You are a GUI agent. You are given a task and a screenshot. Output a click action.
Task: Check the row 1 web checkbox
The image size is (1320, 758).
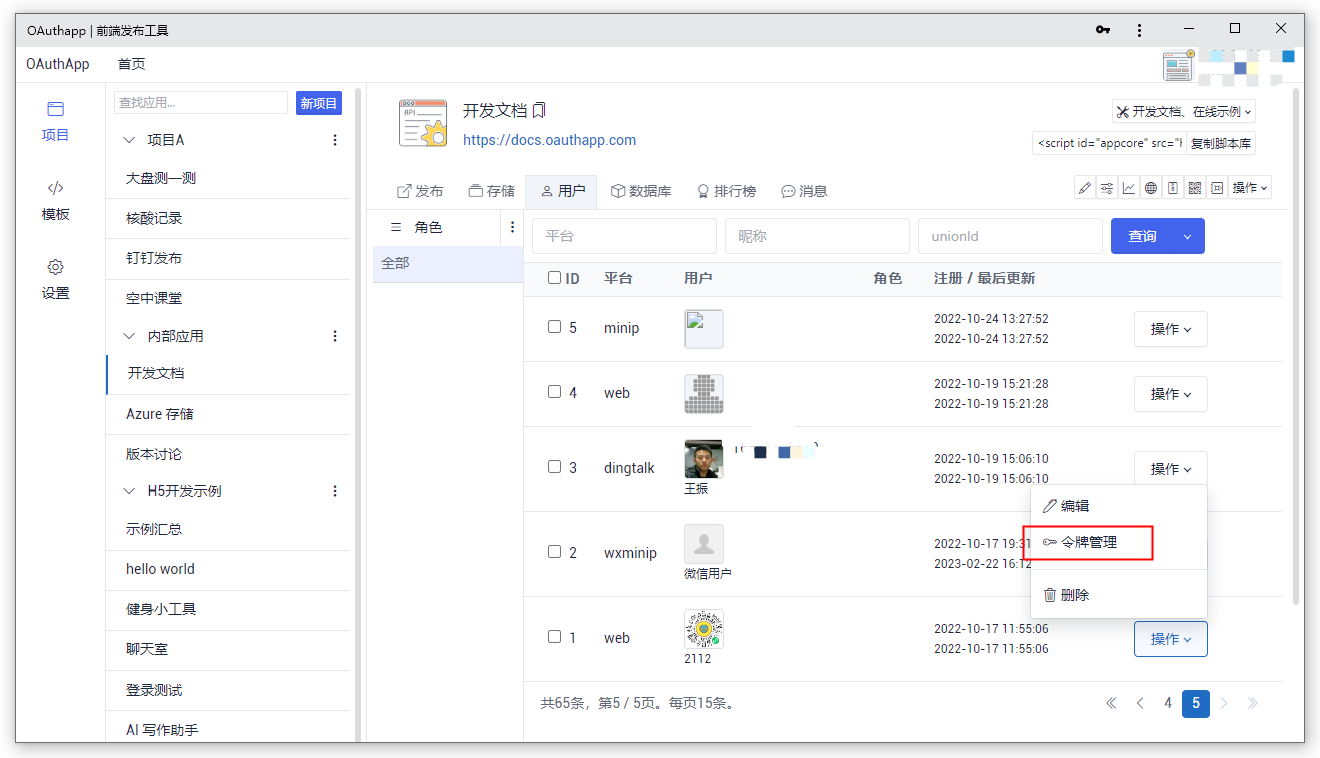pyautogui.click(x=555, y=637)
